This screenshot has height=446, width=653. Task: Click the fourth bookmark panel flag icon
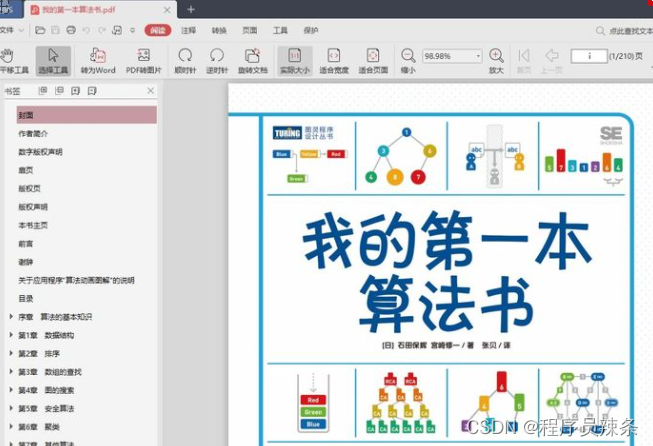[92, 91]
